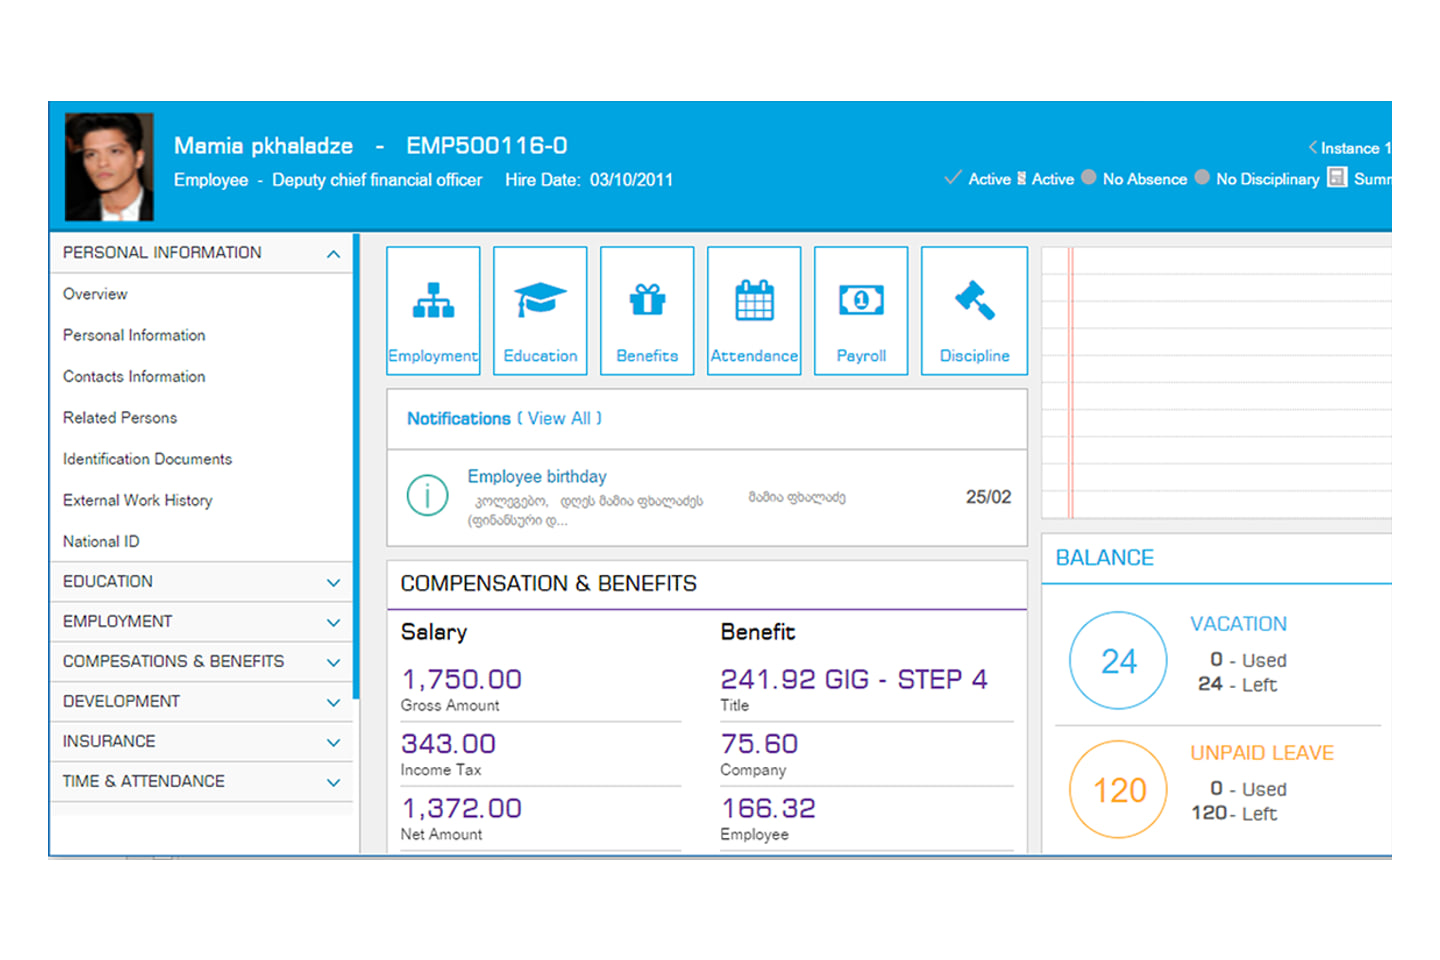Click the 1,750.00 Gross Amount value
1440x960 pixels.
click(461, 679)
